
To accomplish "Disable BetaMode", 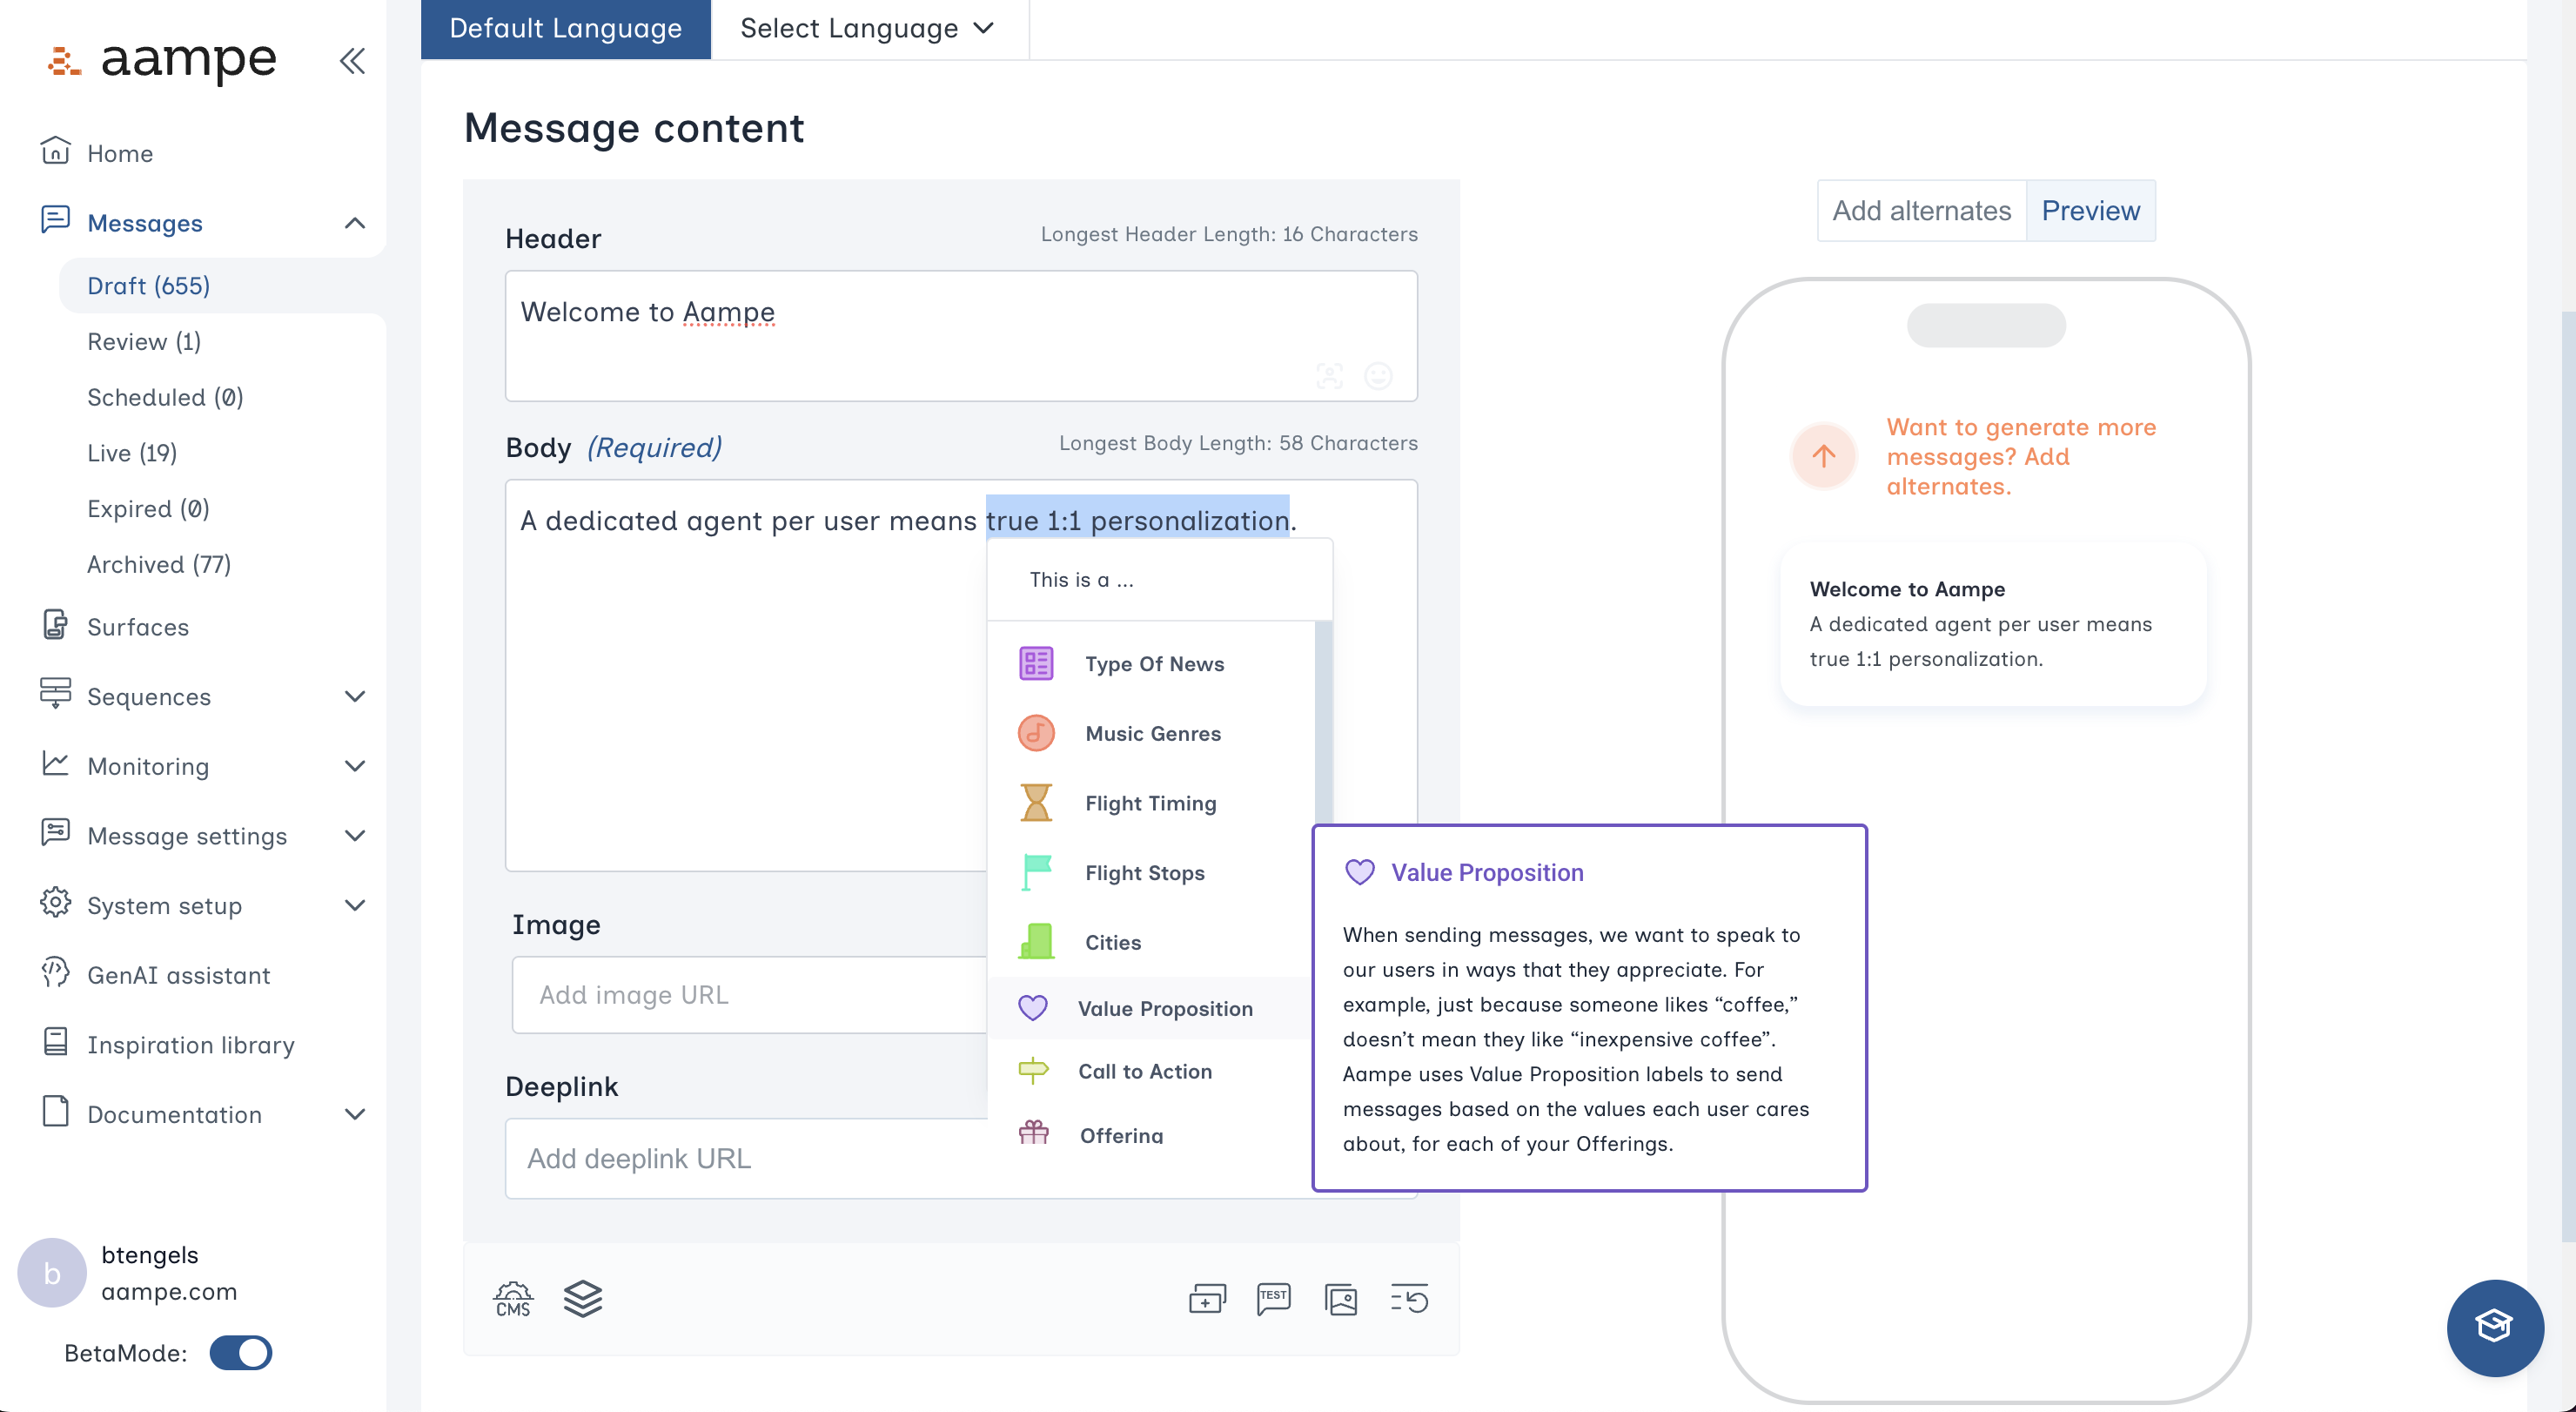I will click(x=241, y=1353).
